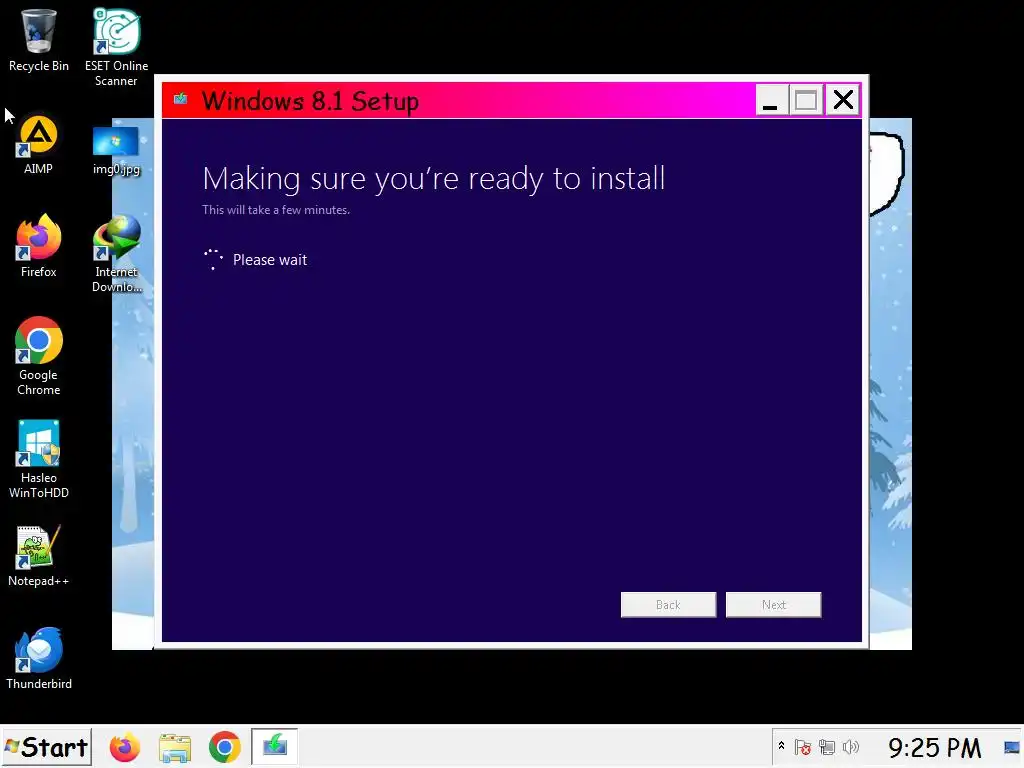Click 'Making sure you're ready to install' heading
The height and width of the screenshot is (768, 1024).
[x=434, y=179]
